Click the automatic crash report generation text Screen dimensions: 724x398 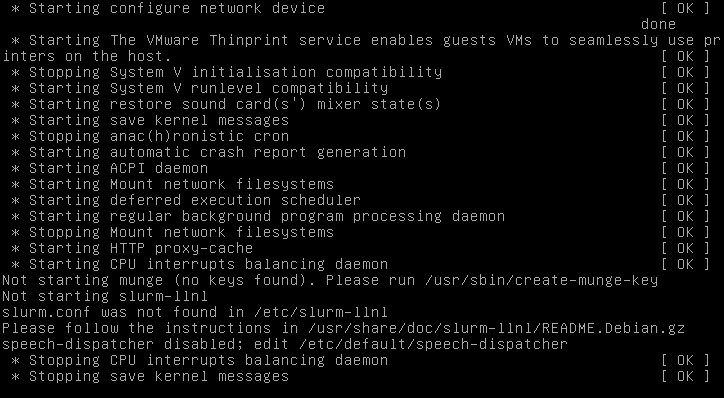258,152
